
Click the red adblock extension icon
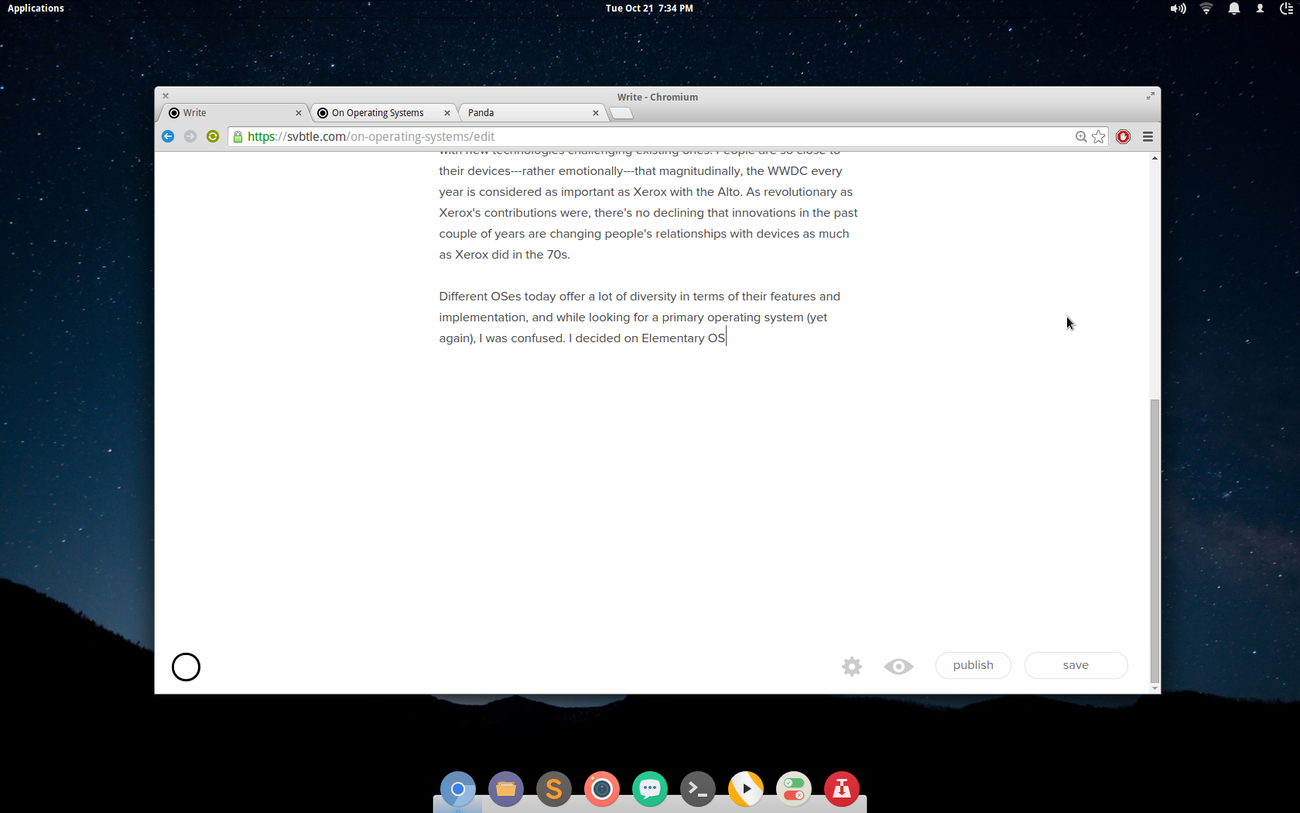tap(1123, 137)
